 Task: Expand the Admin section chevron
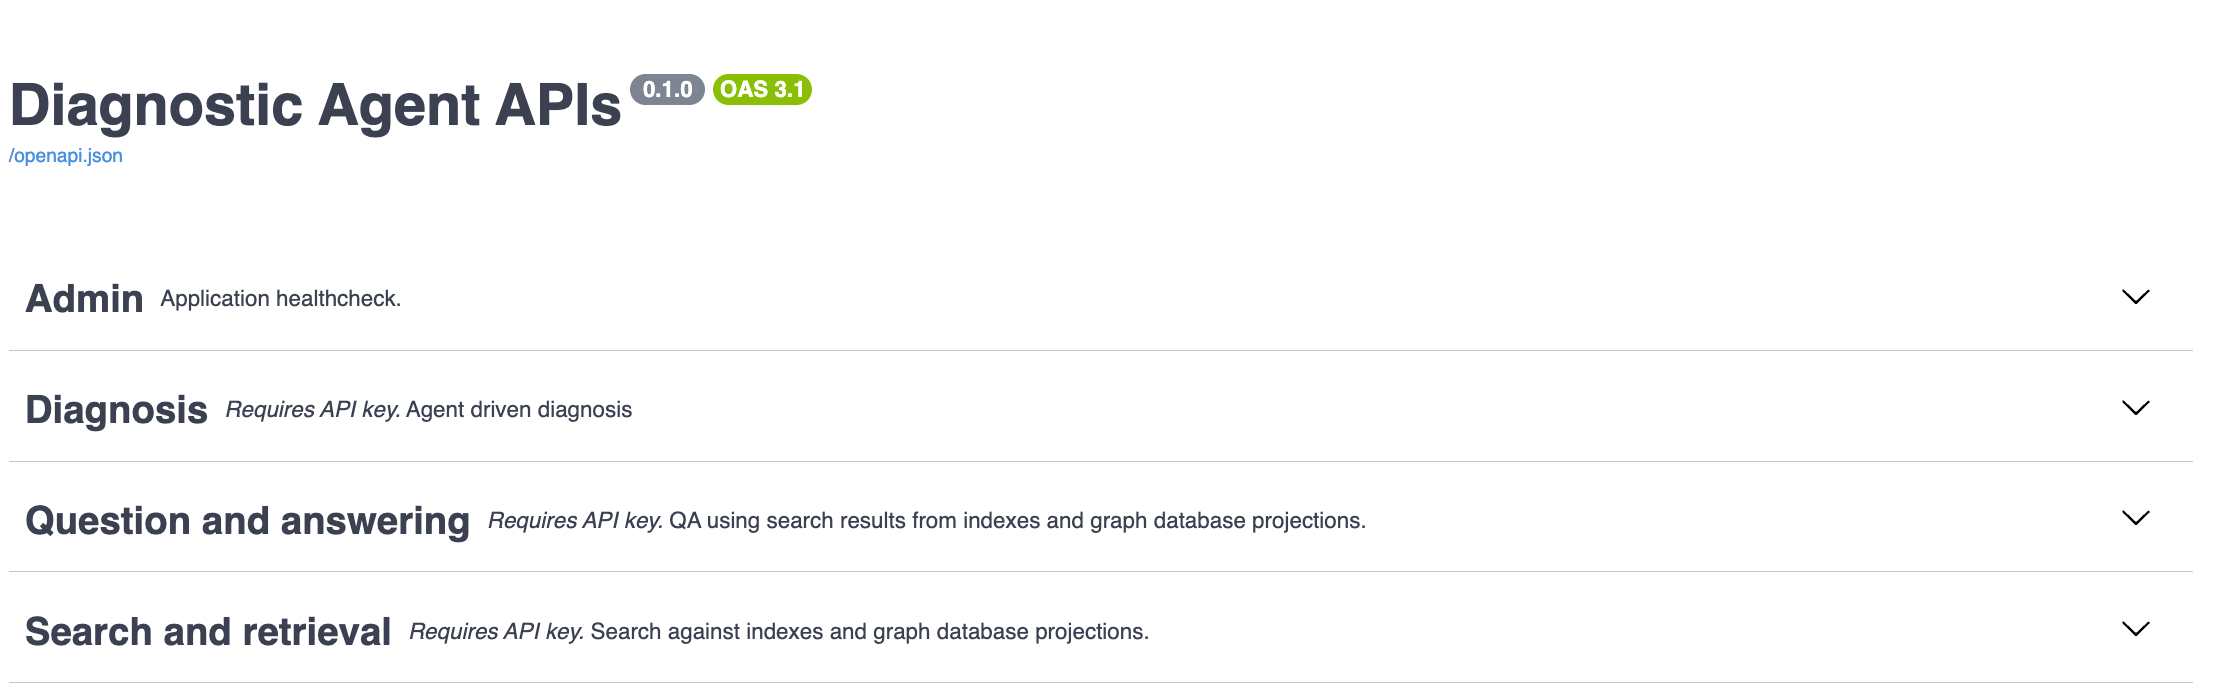[x=2136, y=296]
